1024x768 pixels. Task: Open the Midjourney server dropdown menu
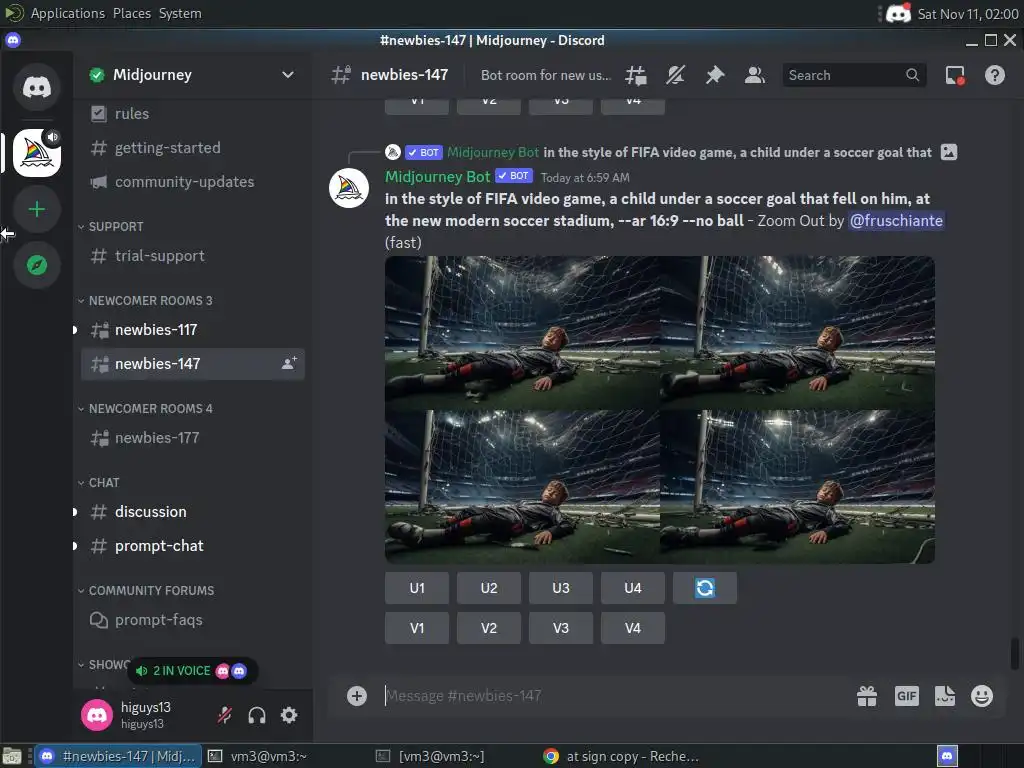tap(287, 74)
